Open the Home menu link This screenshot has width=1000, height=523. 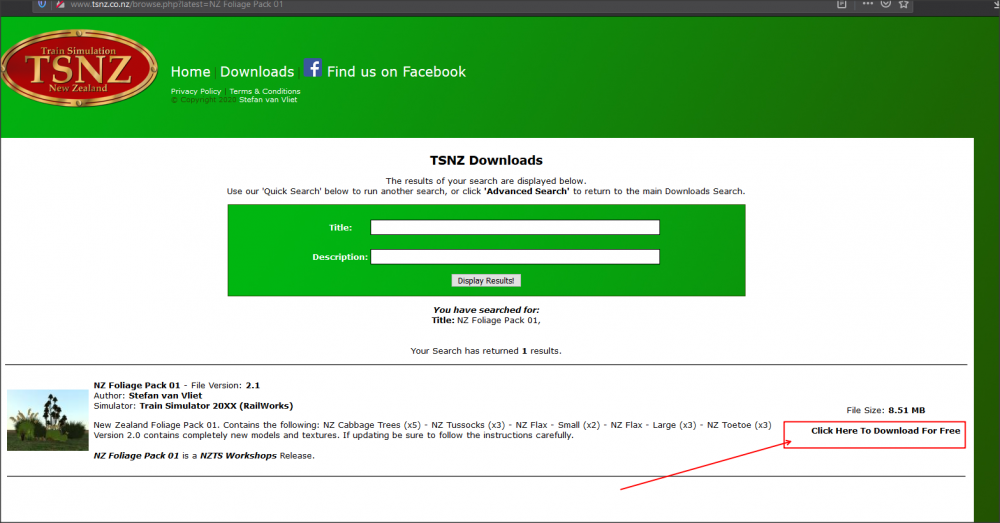click(190, 72)
